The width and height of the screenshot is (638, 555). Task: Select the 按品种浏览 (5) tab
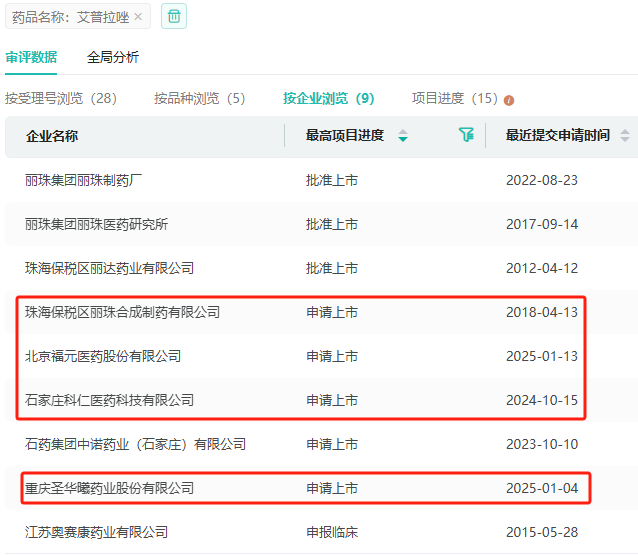click(199, 98)
